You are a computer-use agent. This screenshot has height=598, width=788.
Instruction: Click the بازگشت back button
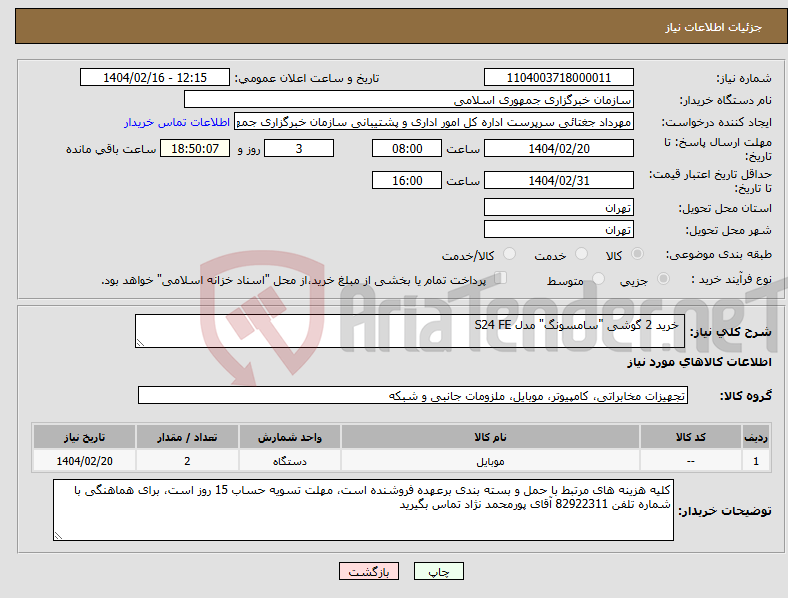(x=369, y=571)
